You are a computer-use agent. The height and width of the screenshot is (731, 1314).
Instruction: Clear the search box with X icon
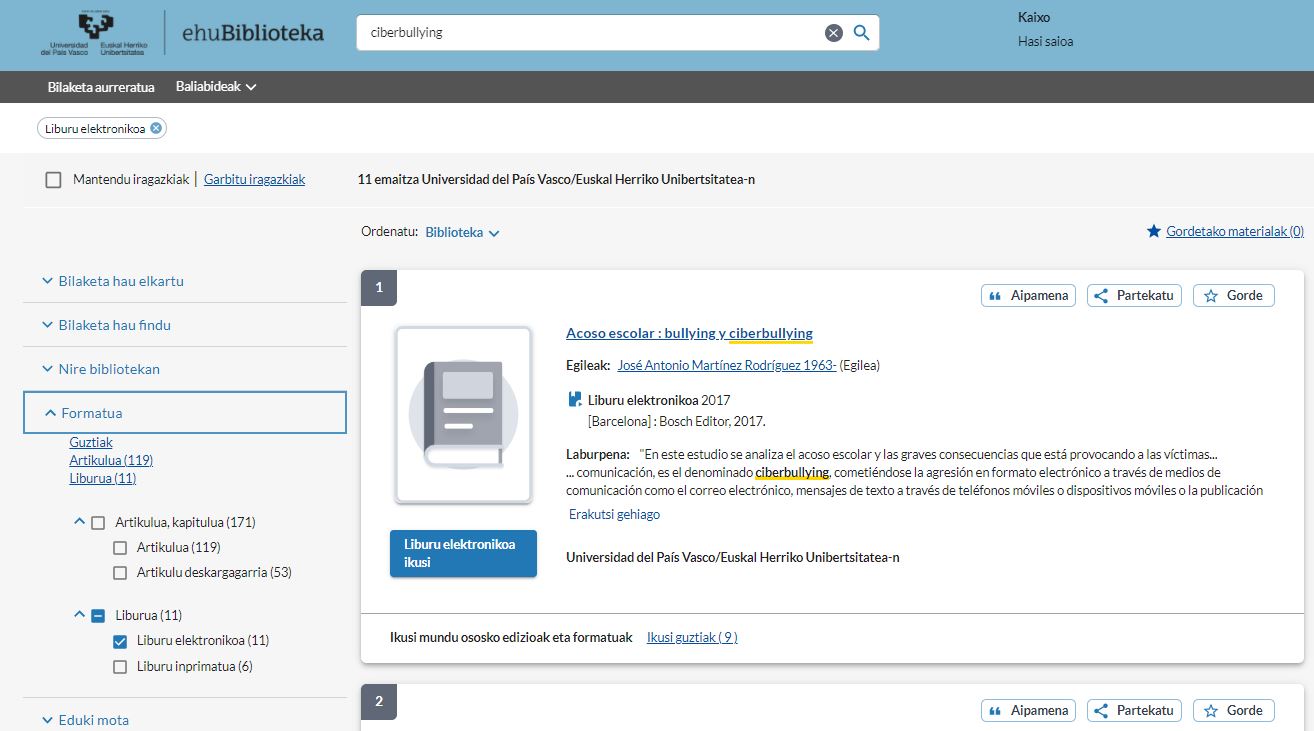pos(833,33)
